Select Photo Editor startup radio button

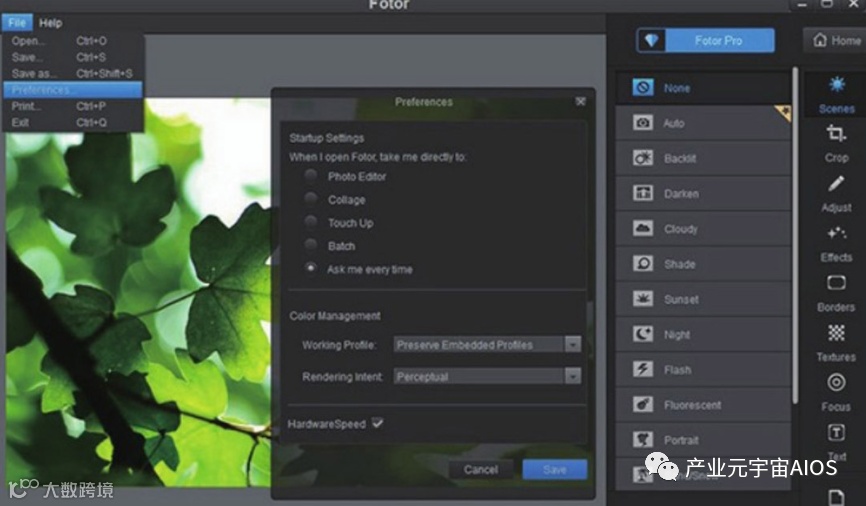click(311, 176)
